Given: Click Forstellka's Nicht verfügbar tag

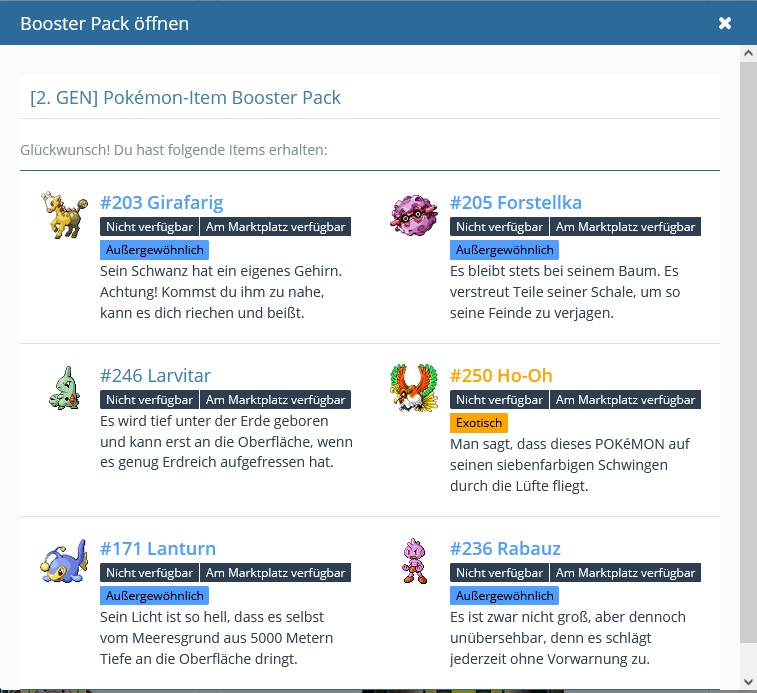Looking at the screenshot, I should coord(499,227).
